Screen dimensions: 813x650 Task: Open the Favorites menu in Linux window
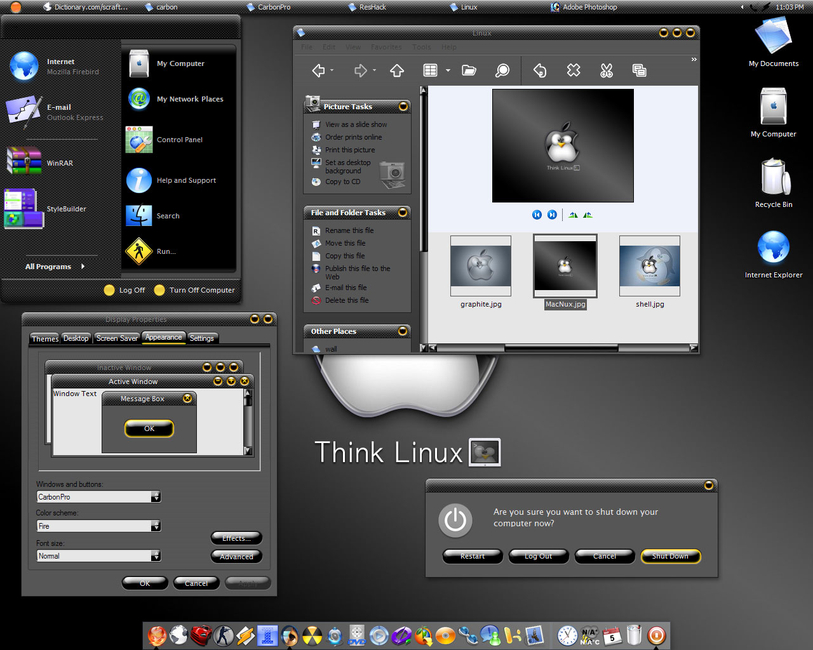(x=386, y=47)
